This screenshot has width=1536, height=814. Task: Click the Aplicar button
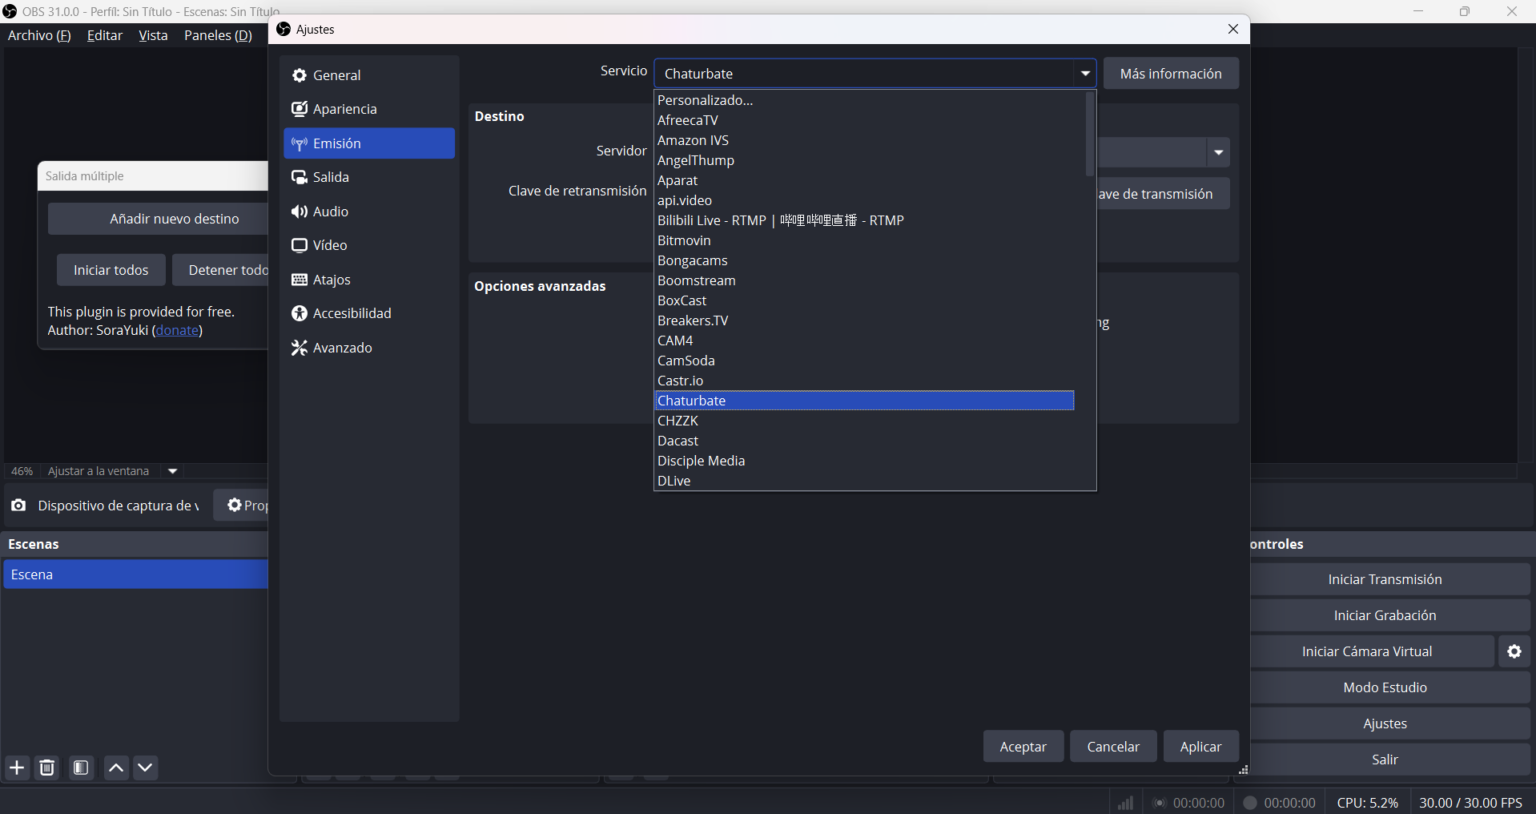(x=1200, y=747)
